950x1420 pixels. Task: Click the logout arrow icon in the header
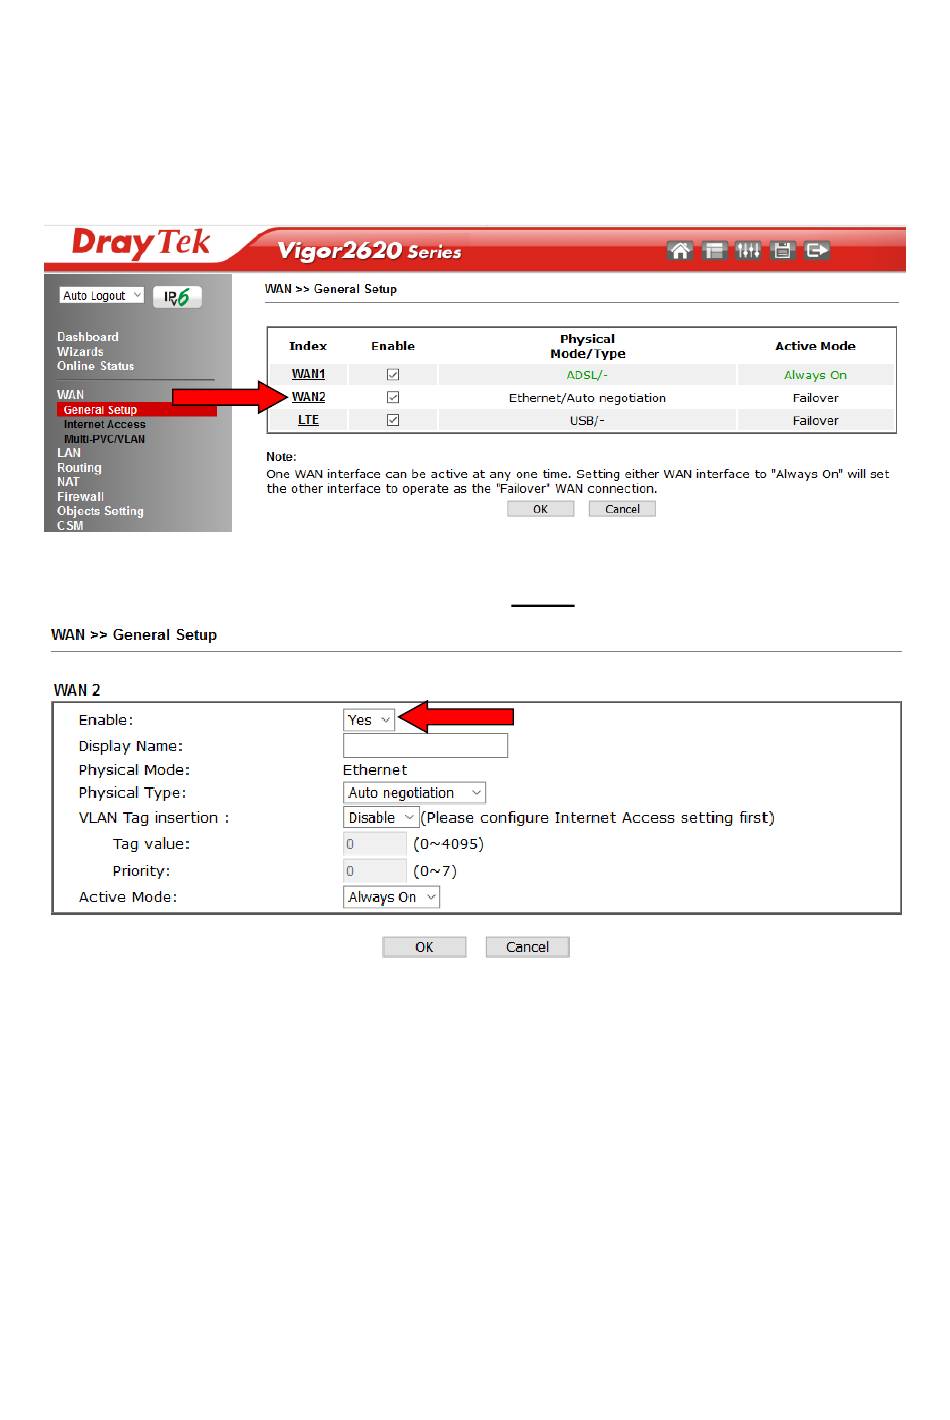[x=817, y=250]
